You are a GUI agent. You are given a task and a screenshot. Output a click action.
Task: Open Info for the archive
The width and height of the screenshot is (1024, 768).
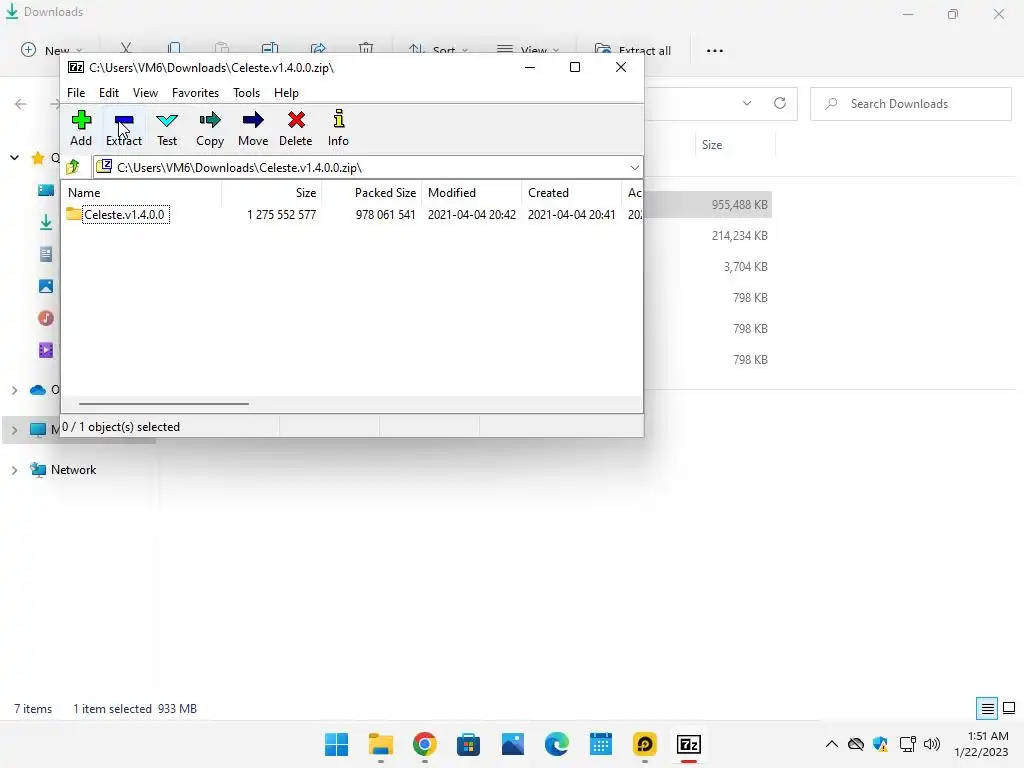tap(338, 128)
